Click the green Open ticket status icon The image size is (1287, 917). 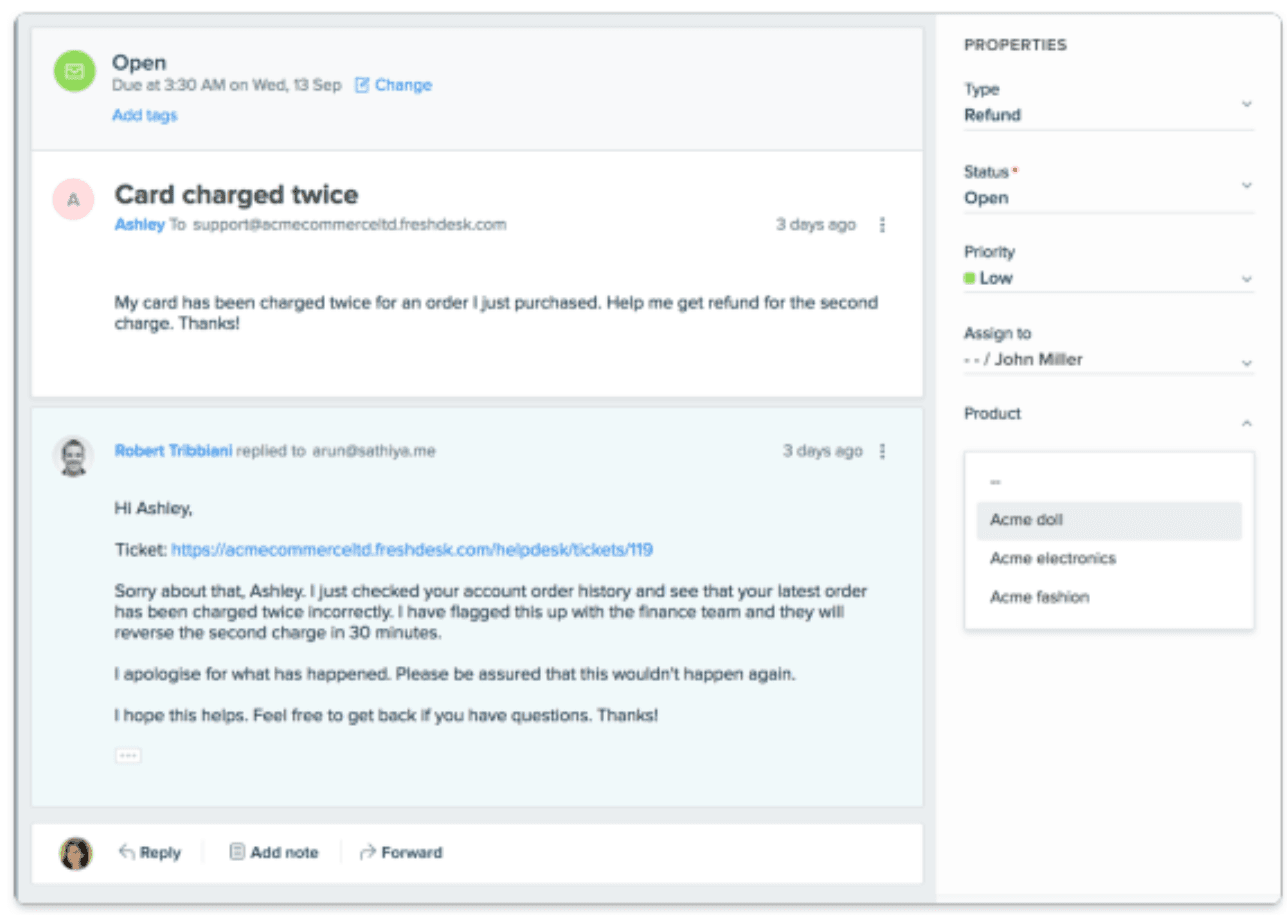tap(74, 72)
